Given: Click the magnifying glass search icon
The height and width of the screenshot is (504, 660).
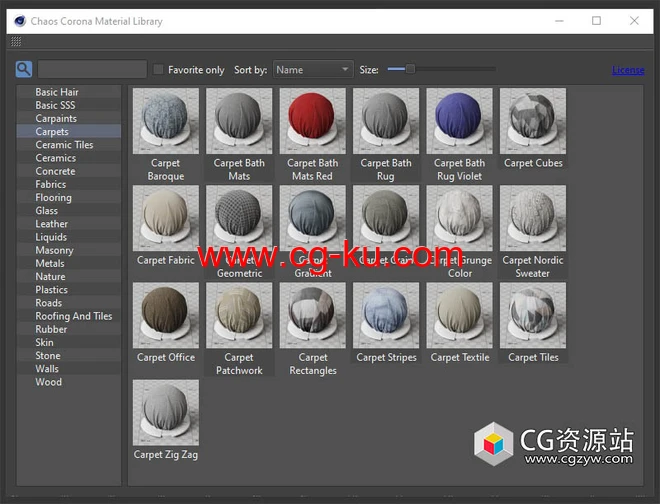Looking at the screenshot, I should pos(24,69).
